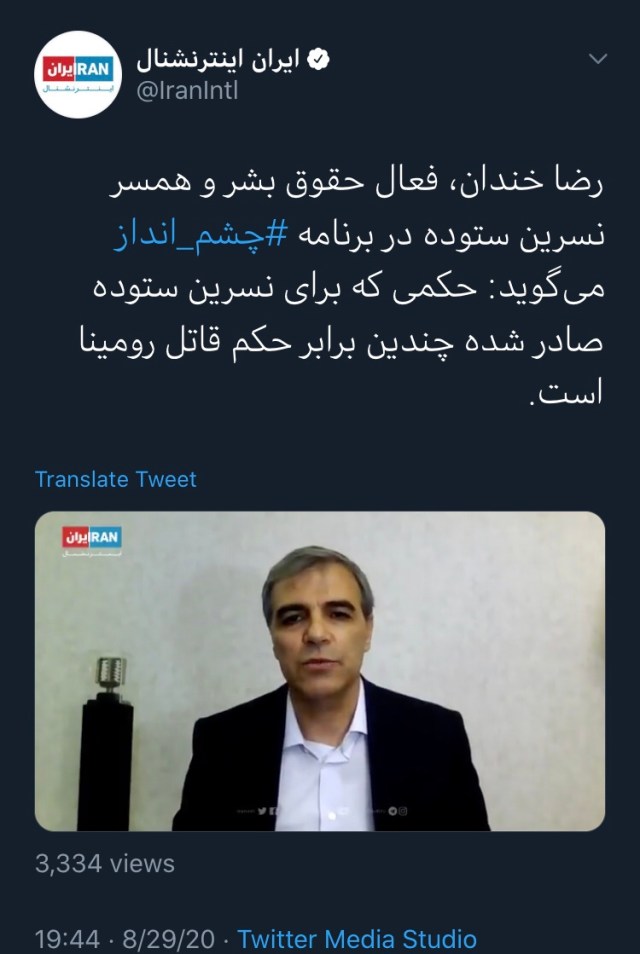The height and width of the screenshot is (954, 640).
Task: Click Translate Tweet
Action: [x=116, y=479]
